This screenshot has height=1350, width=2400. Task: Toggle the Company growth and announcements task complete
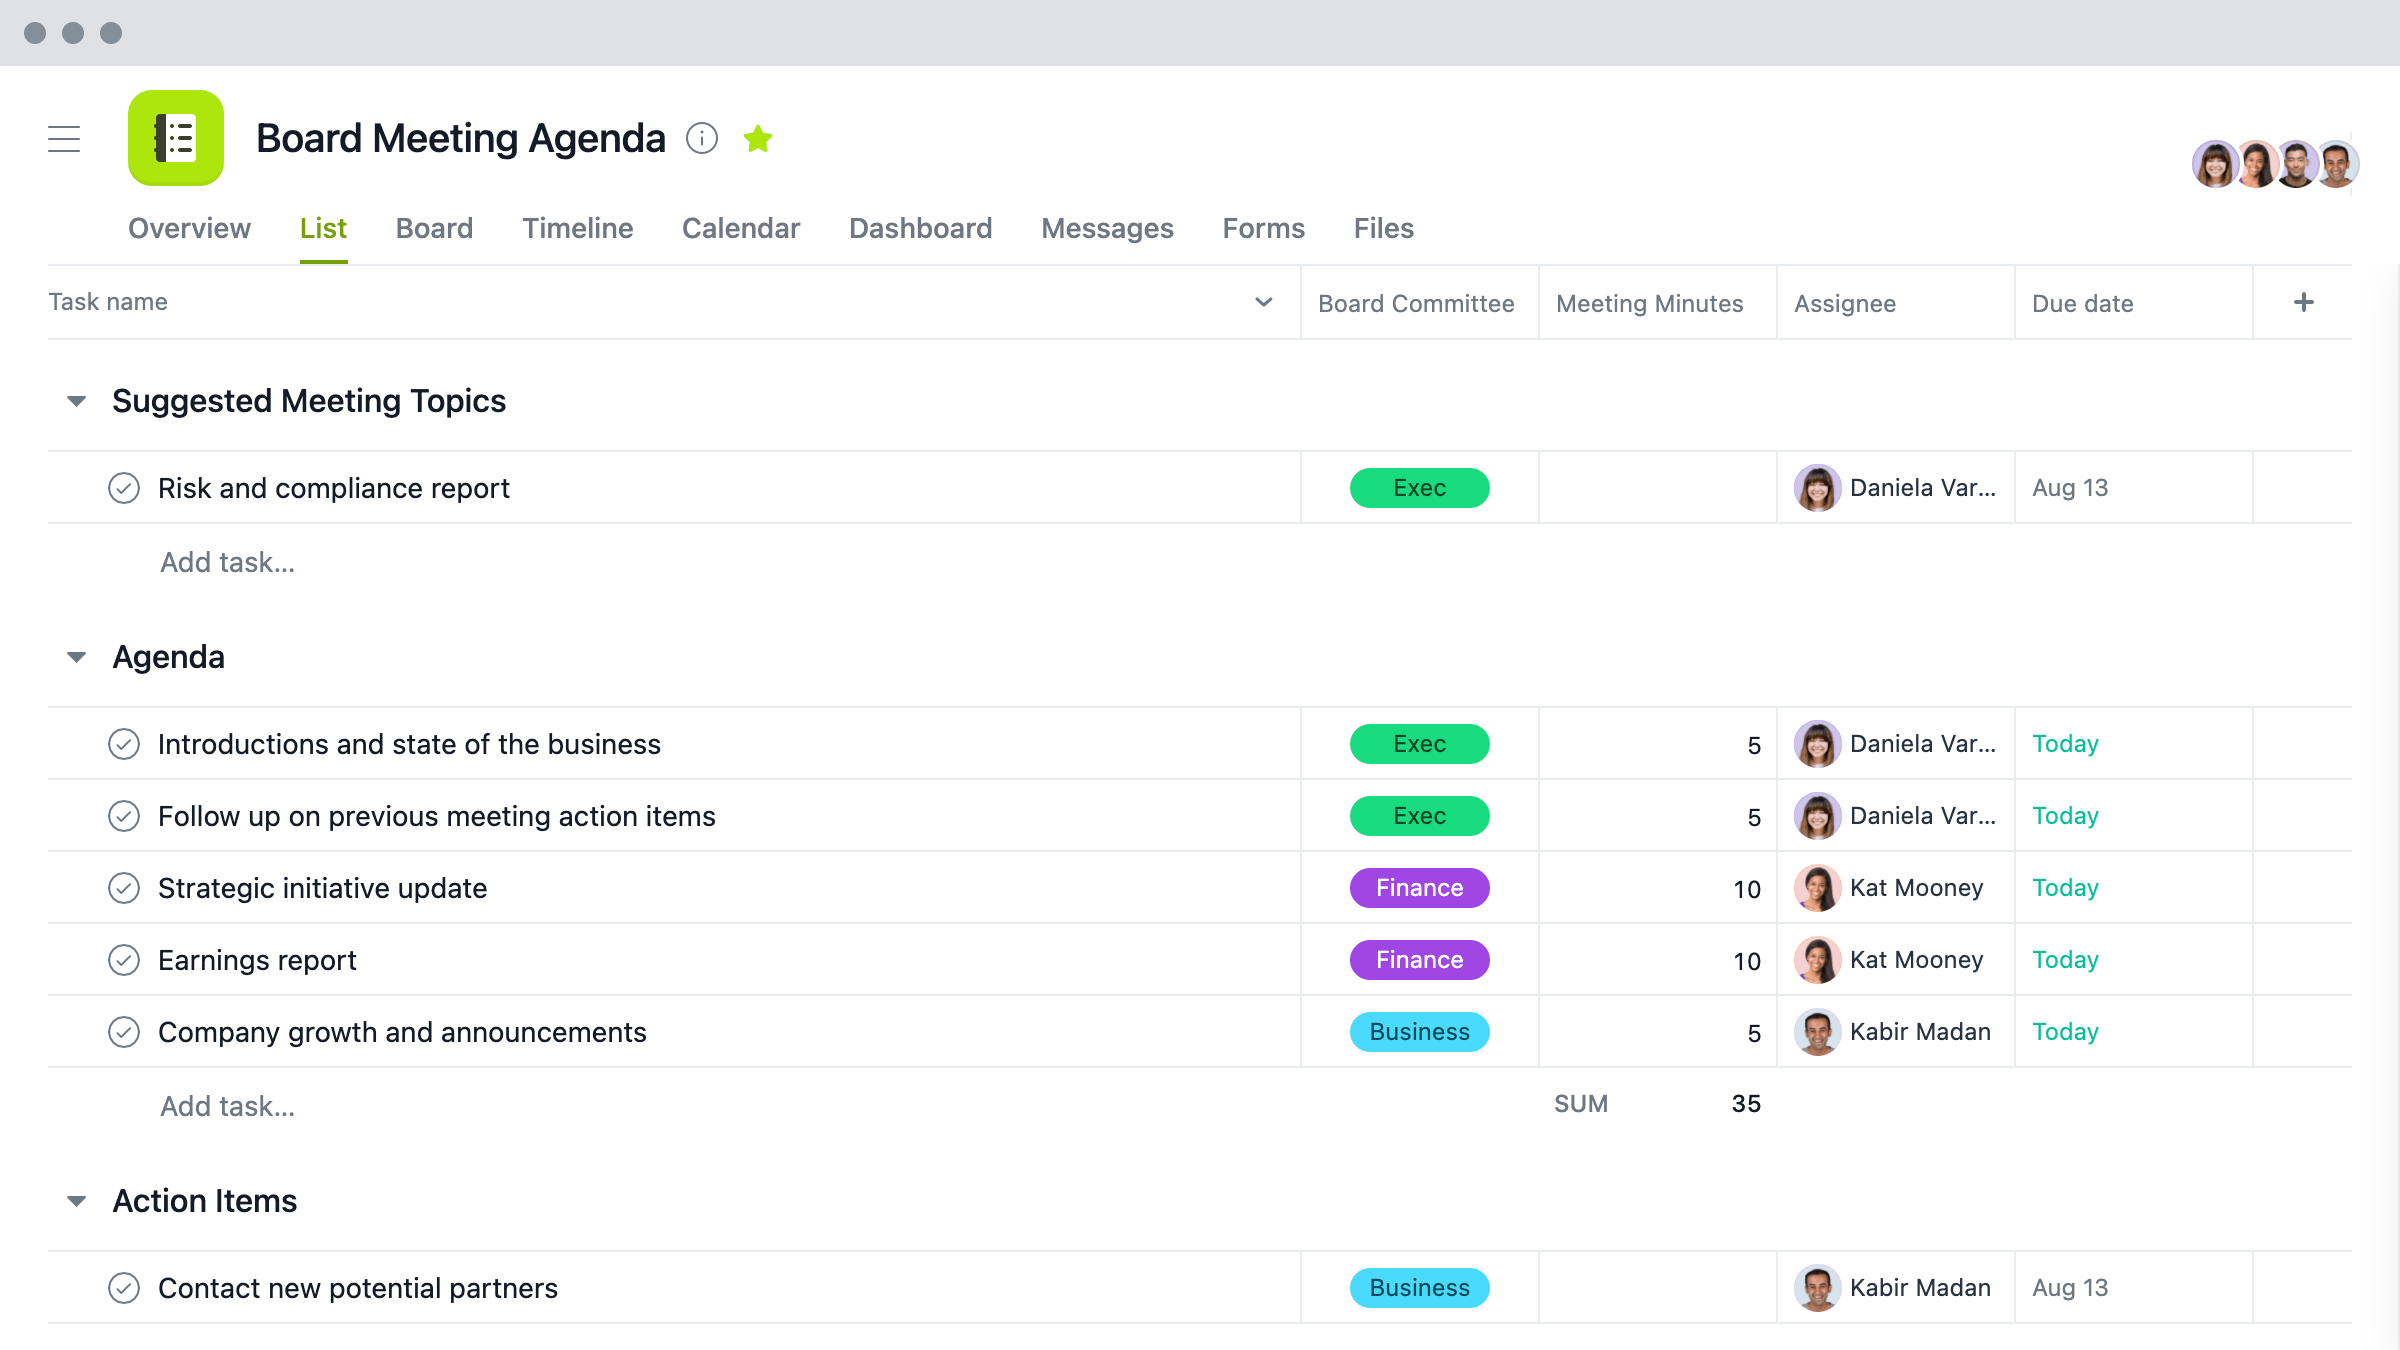[x=125, y=1032]
